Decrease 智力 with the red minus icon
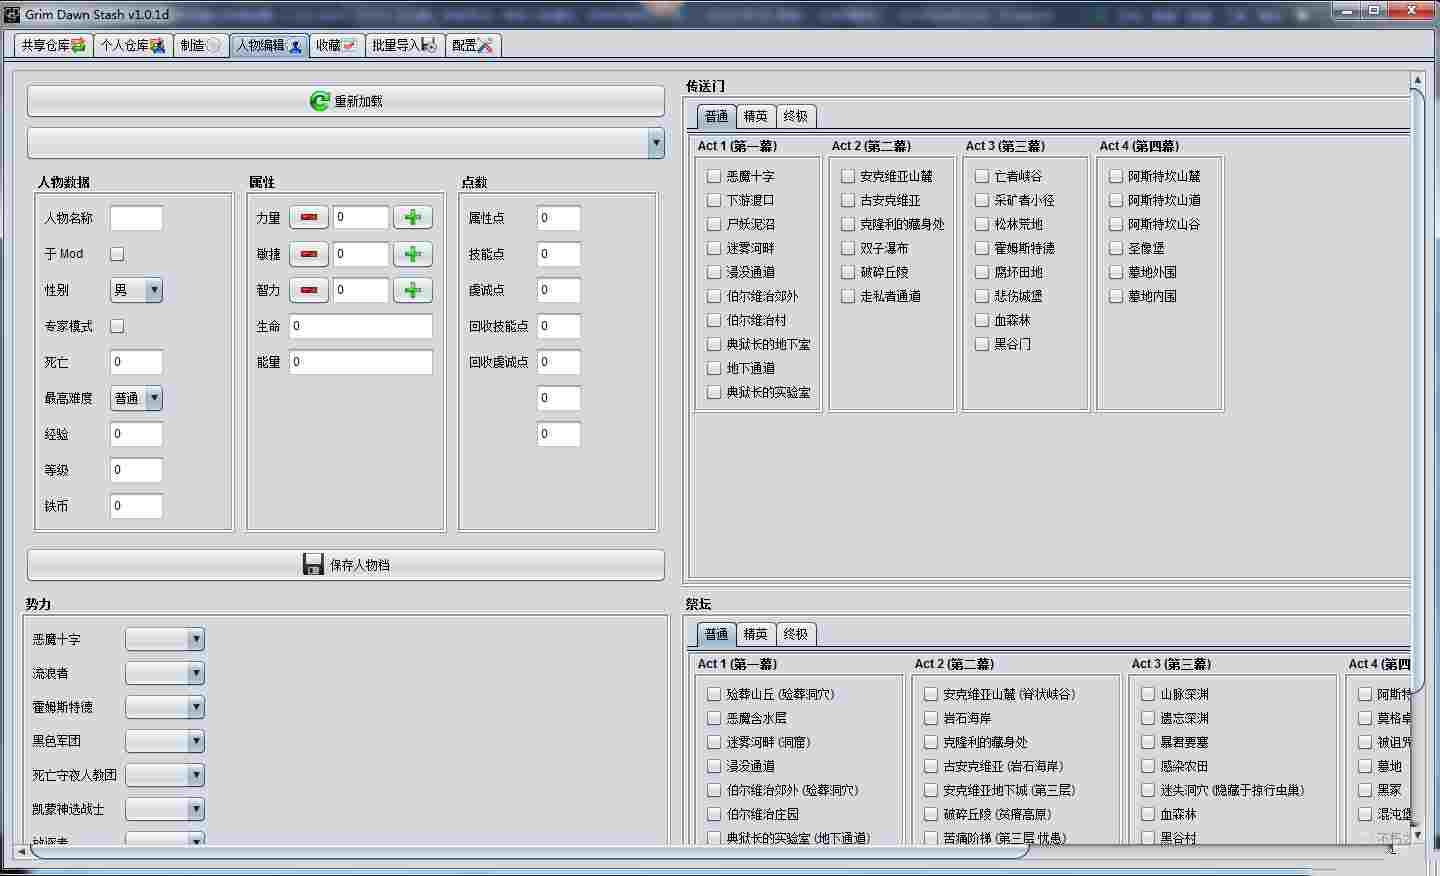The image size is (1440, 876). [309, 290]
